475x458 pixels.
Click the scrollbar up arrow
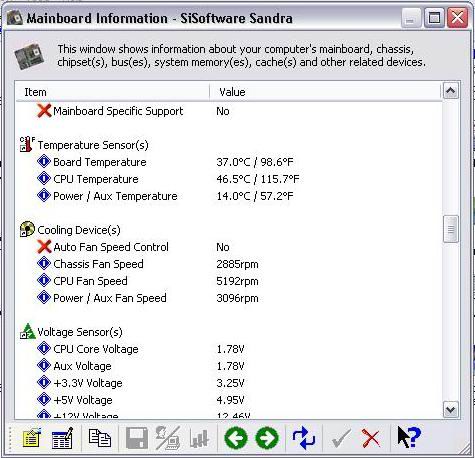pyautogui.click(x=451, y=91)
